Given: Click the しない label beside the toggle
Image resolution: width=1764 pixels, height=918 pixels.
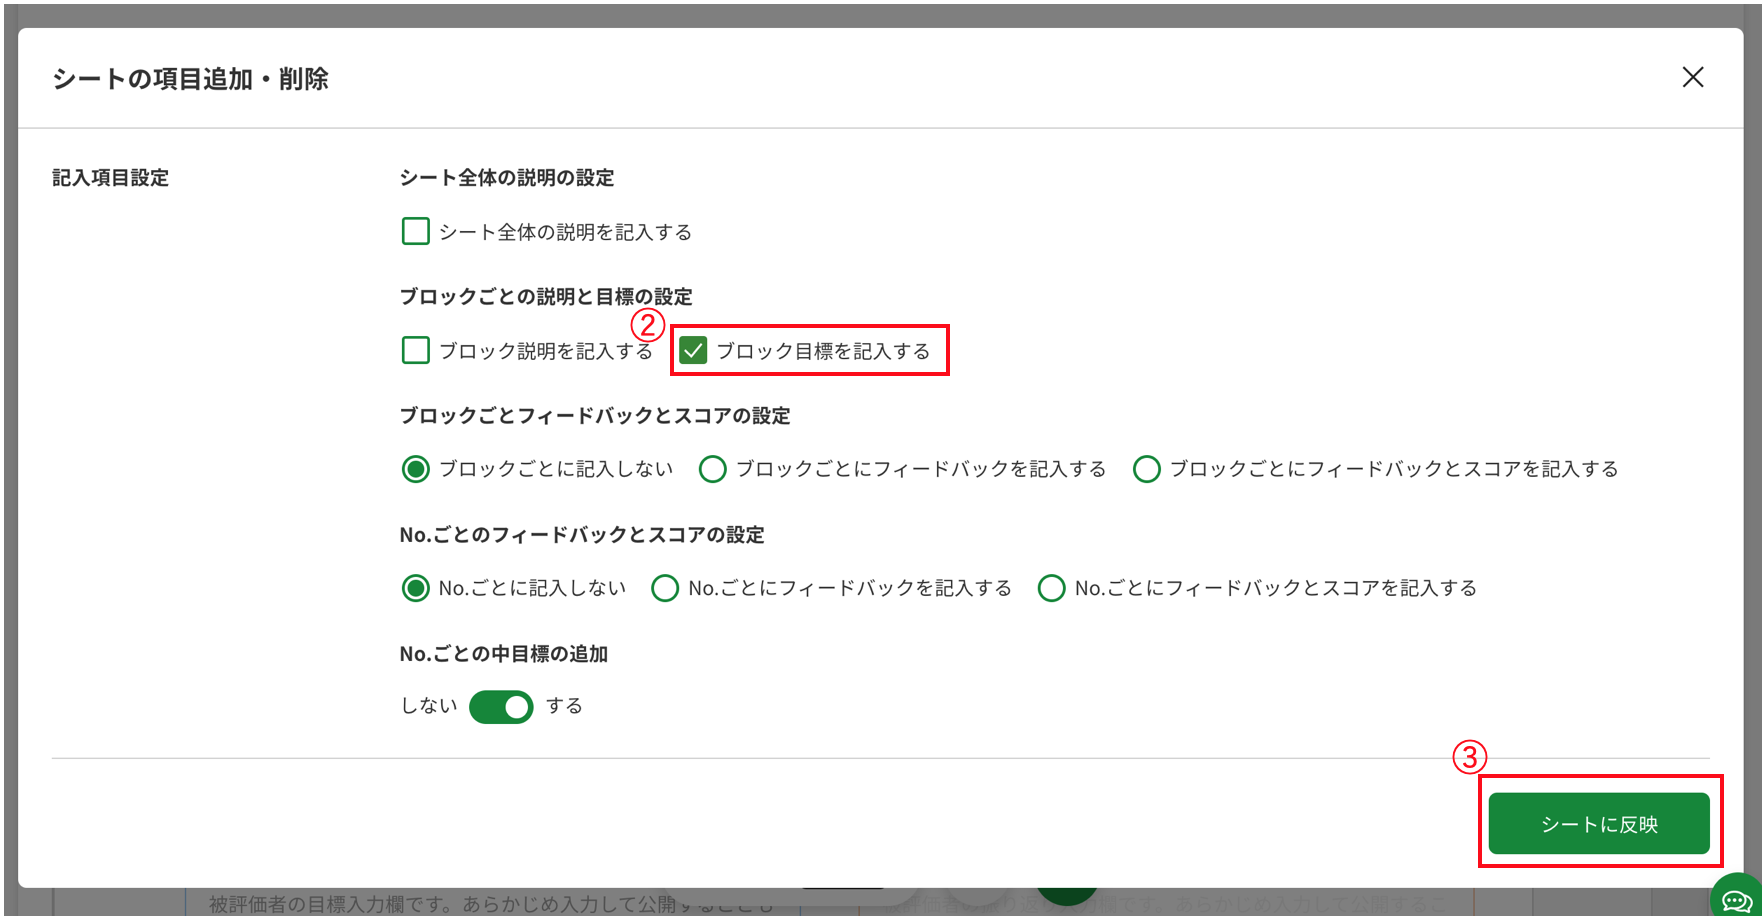Looking at the screenshot, I should 429,706.
